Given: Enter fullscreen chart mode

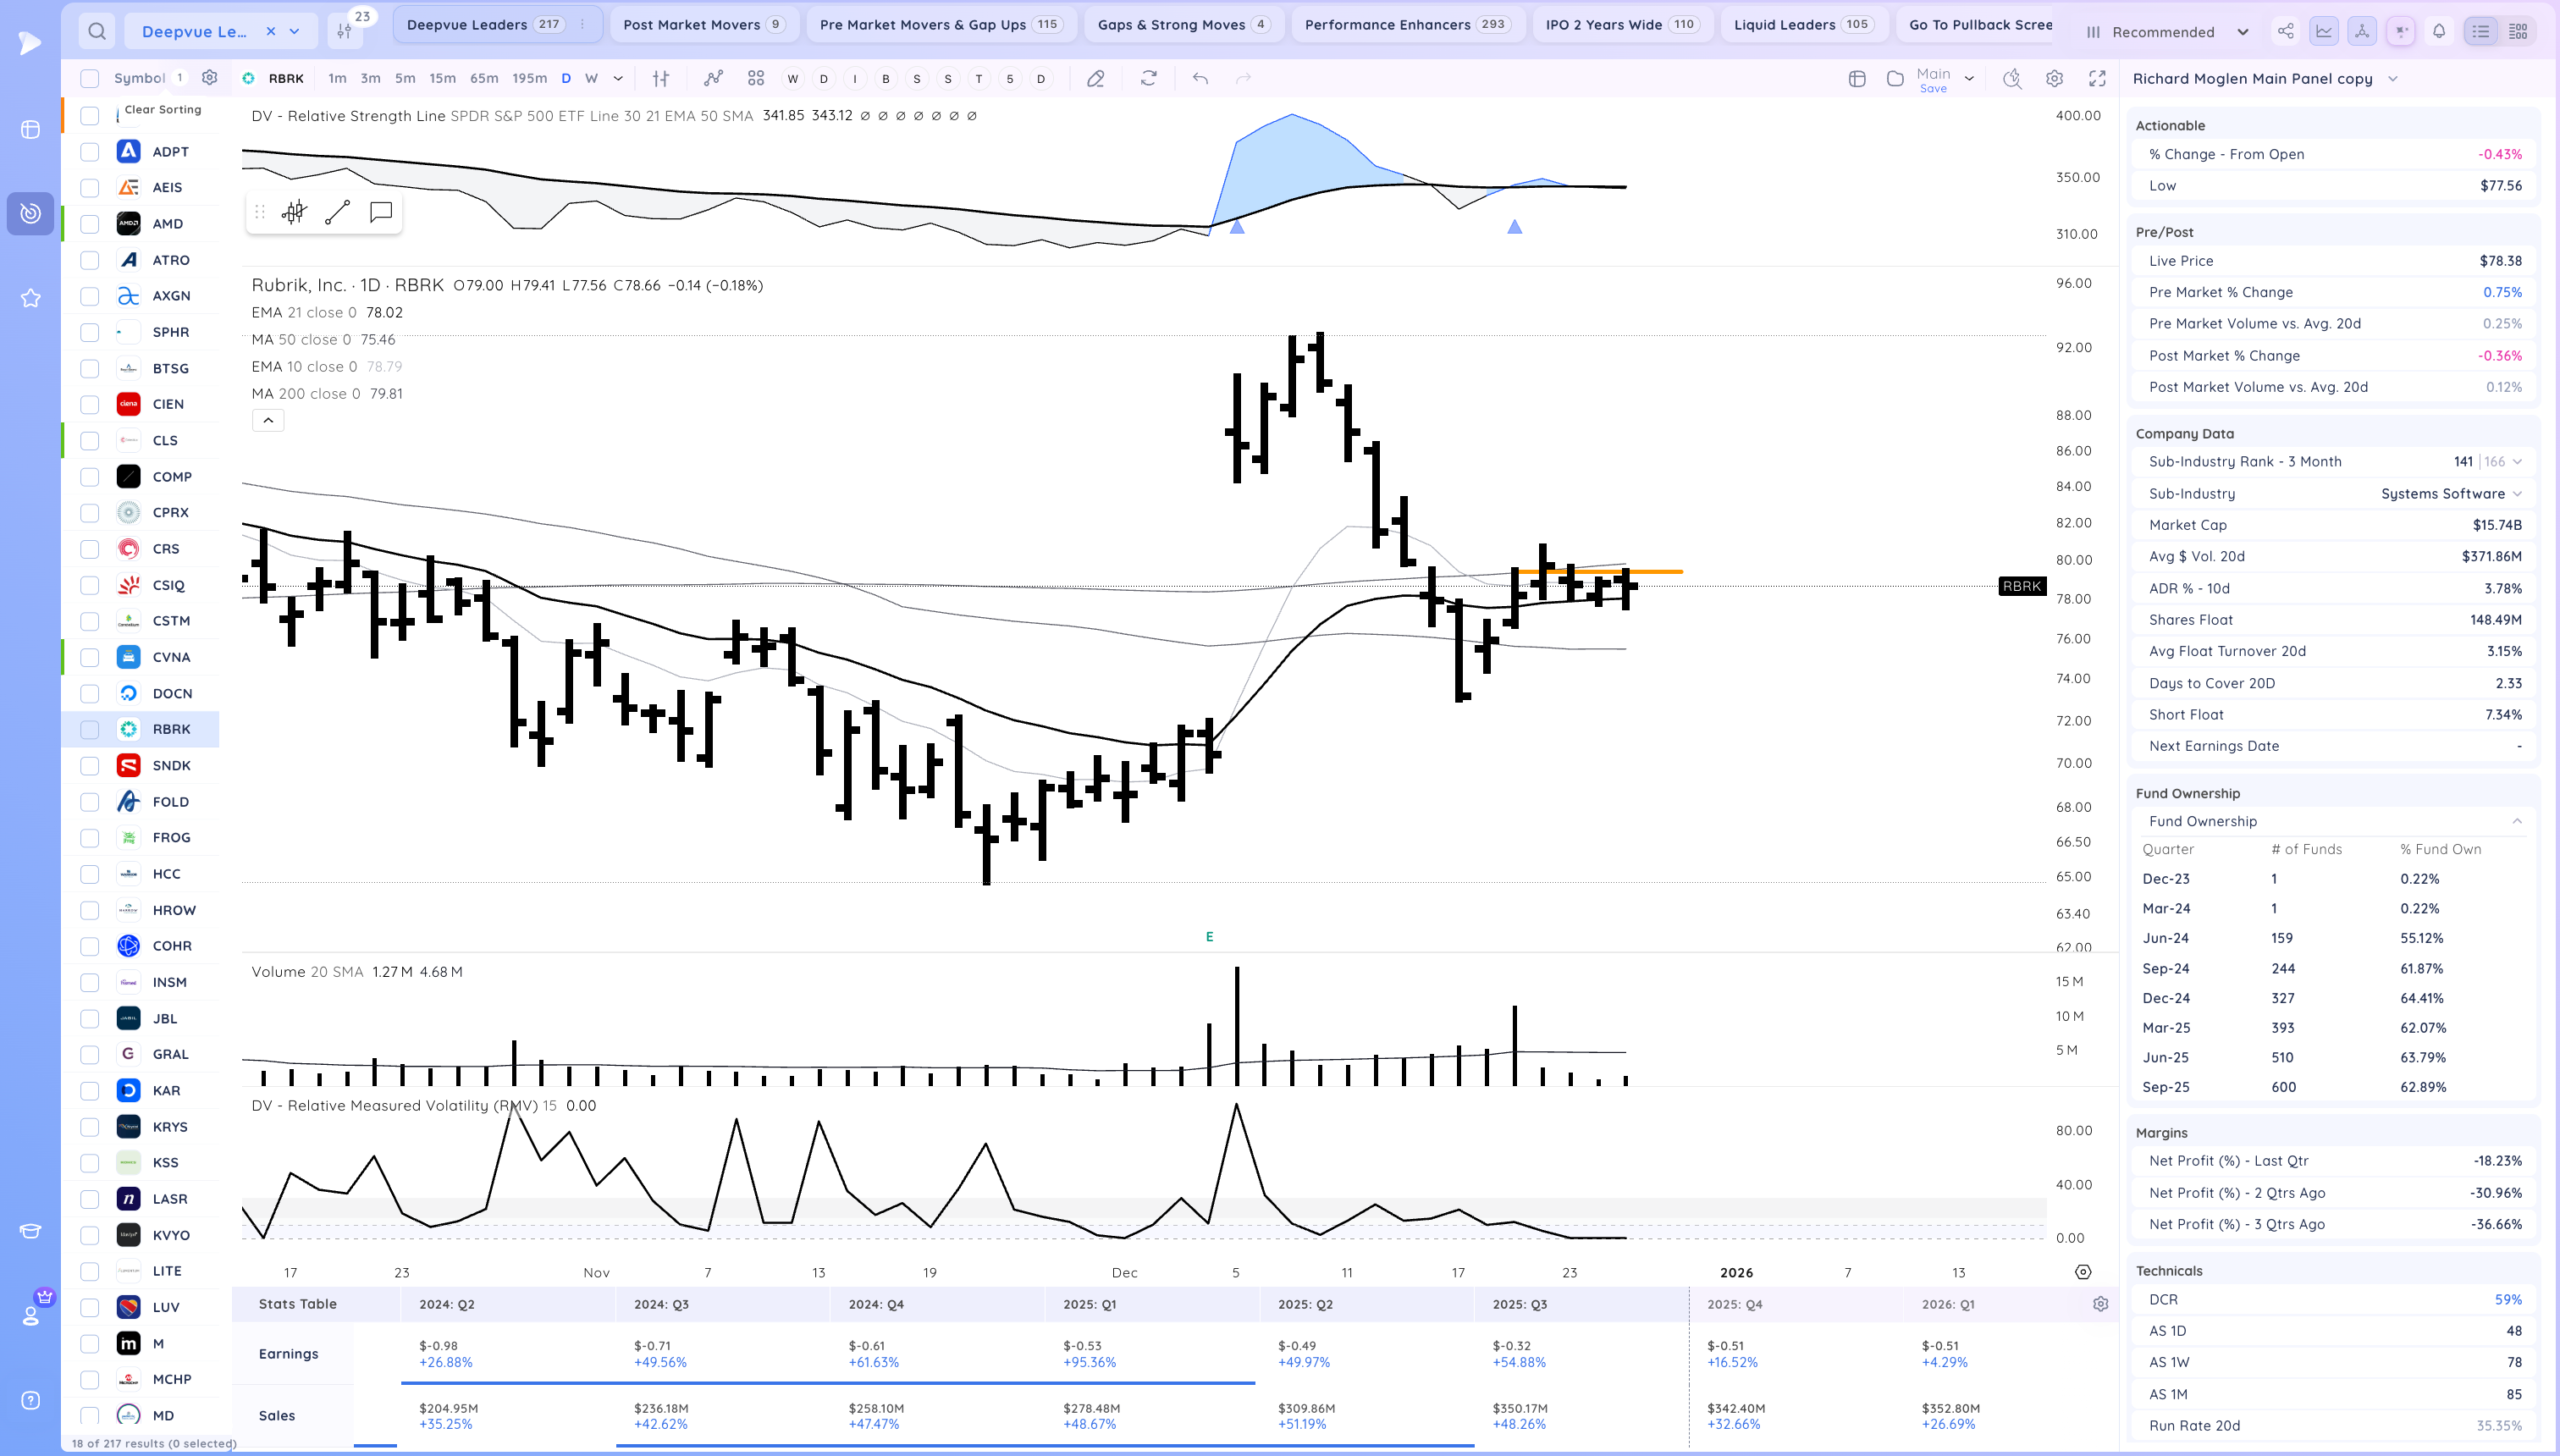Looking at the screenshot, I should [2097, 78].
